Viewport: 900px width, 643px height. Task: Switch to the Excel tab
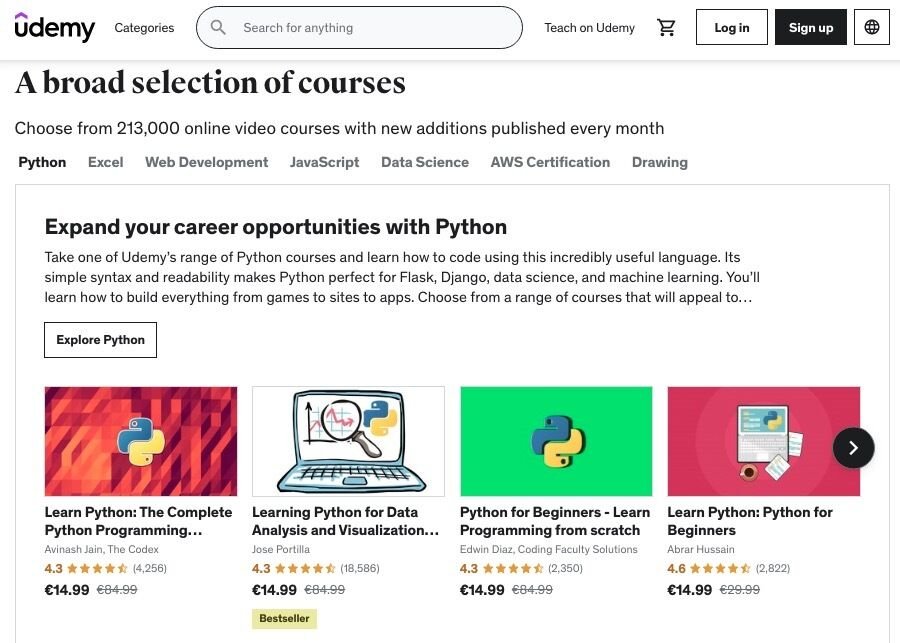click(x=105, y=162)
